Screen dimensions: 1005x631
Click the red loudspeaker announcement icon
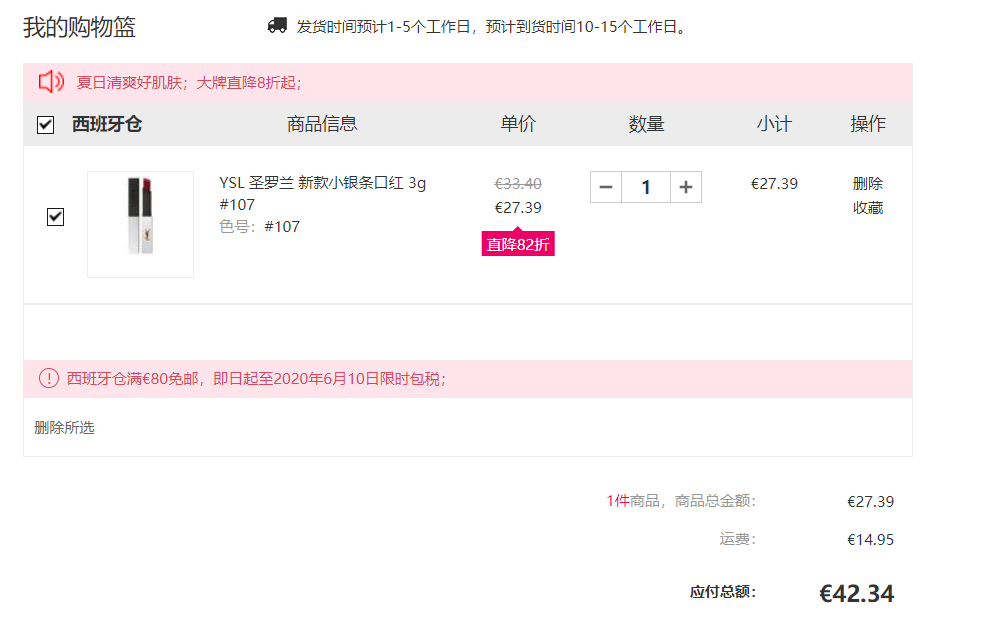[51, 81]
